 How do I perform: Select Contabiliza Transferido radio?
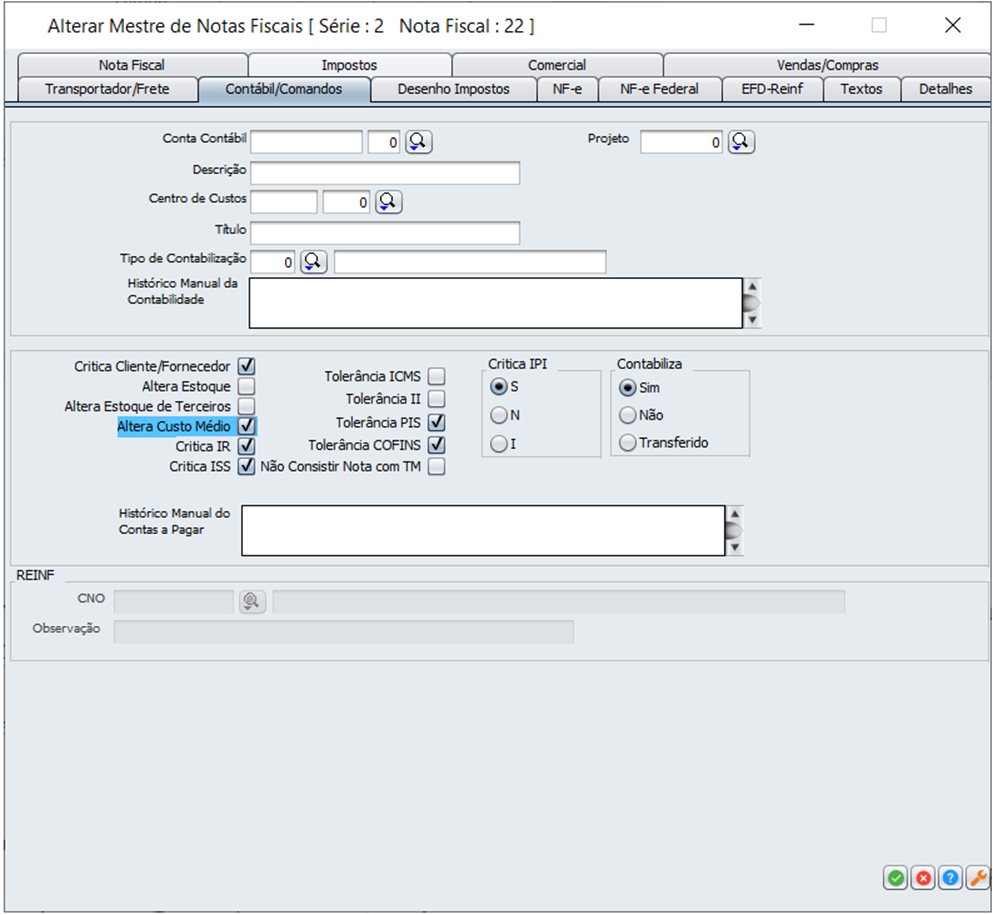628,443
